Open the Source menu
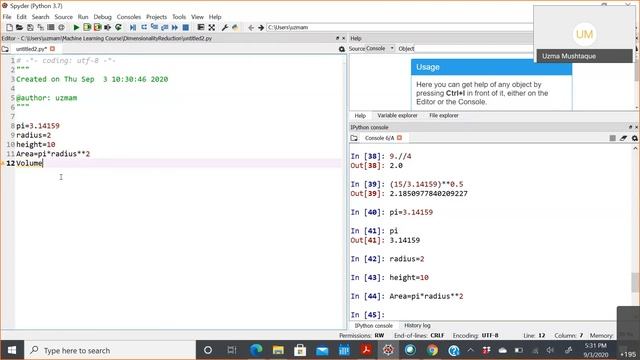Viewport: 640px width, 360px height. tap(63, 17)
